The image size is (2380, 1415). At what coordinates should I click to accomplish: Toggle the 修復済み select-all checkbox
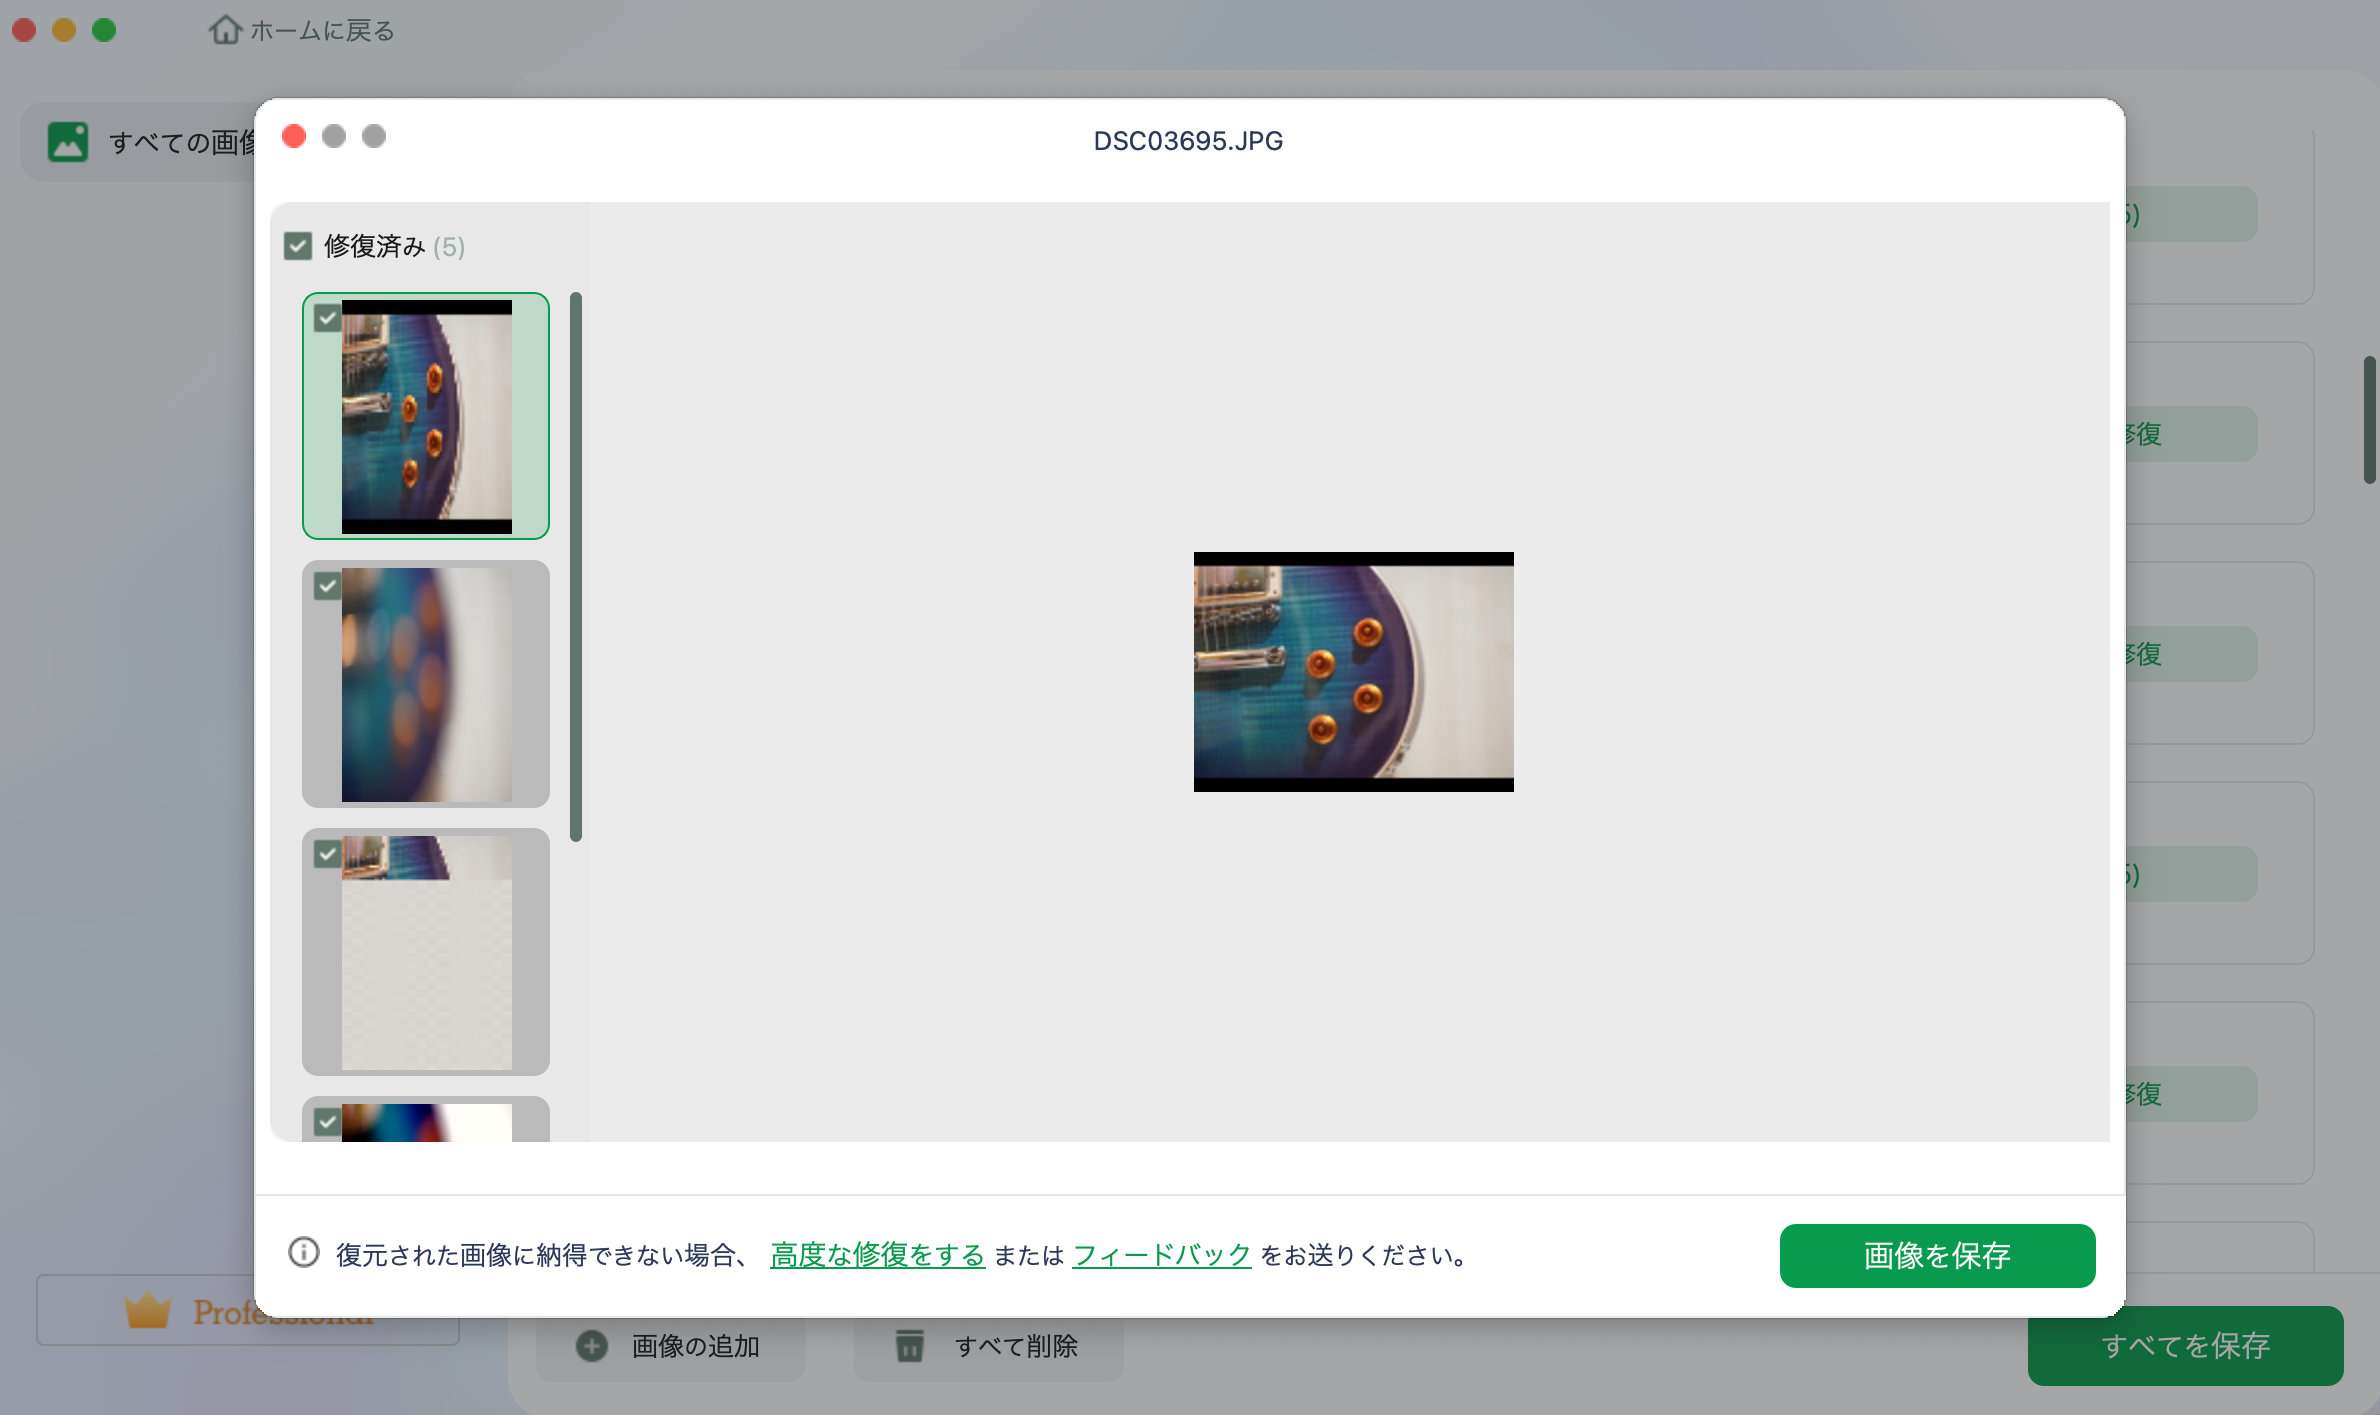(298, 246)
